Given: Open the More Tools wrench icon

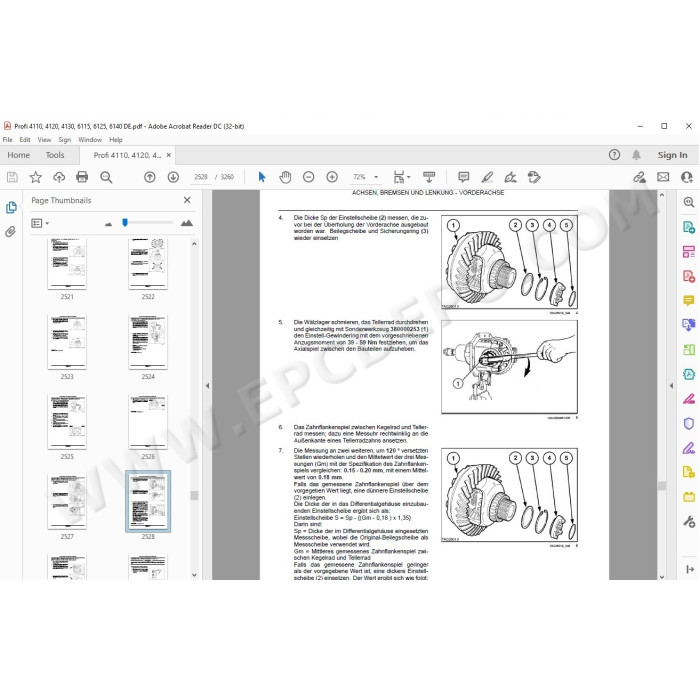Looking at the screenshot, I should click(689, 521).
